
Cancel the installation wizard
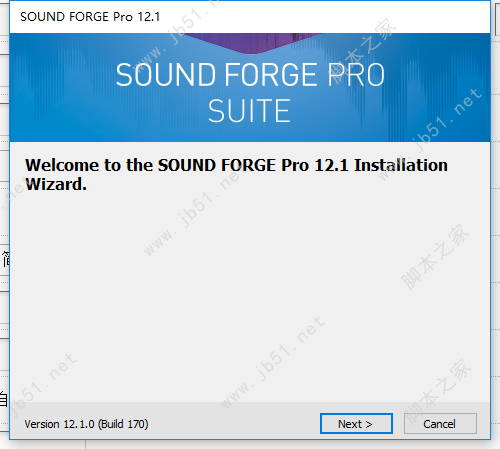point(440,424)
